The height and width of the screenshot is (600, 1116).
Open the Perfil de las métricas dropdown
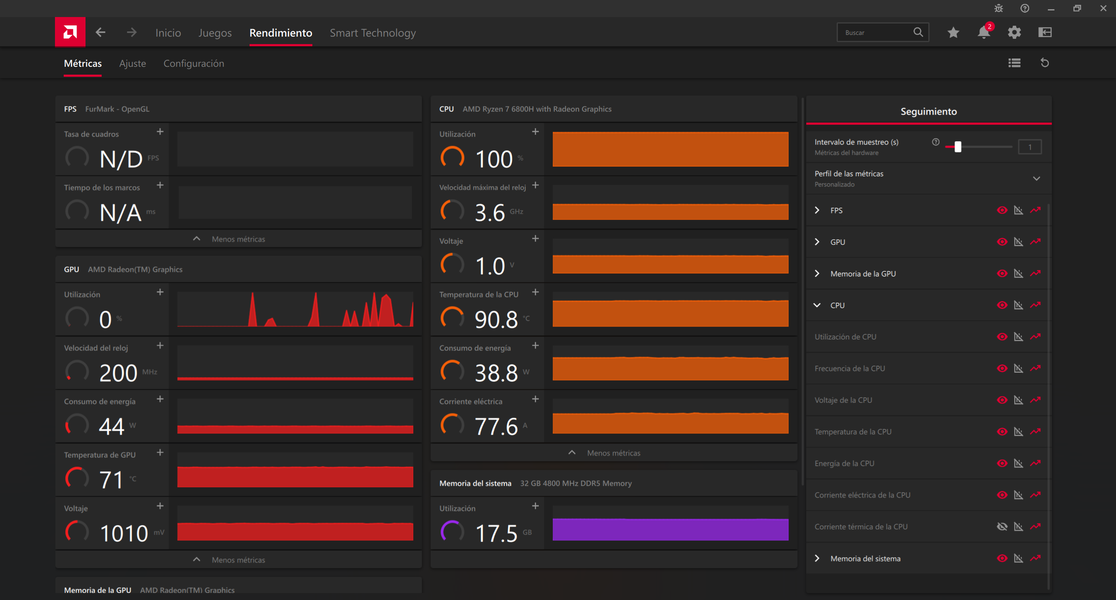pyautogui.click(x=1036, y=178)
